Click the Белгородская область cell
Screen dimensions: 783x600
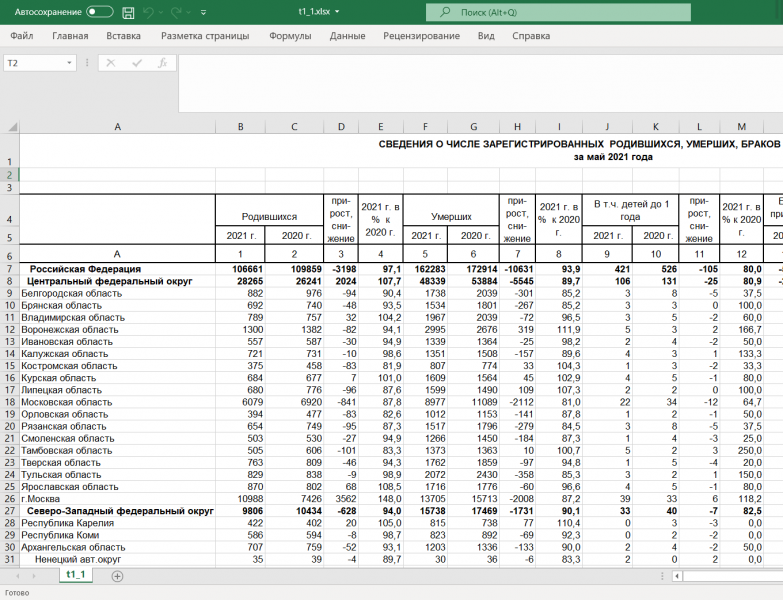117,294
